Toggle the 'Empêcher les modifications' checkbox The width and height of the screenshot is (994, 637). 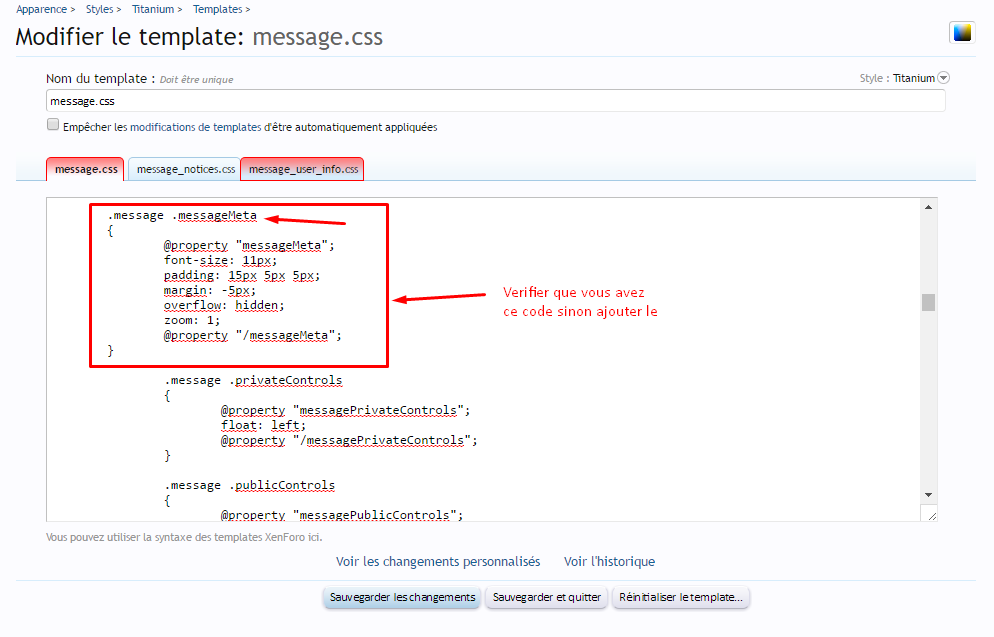53,125
